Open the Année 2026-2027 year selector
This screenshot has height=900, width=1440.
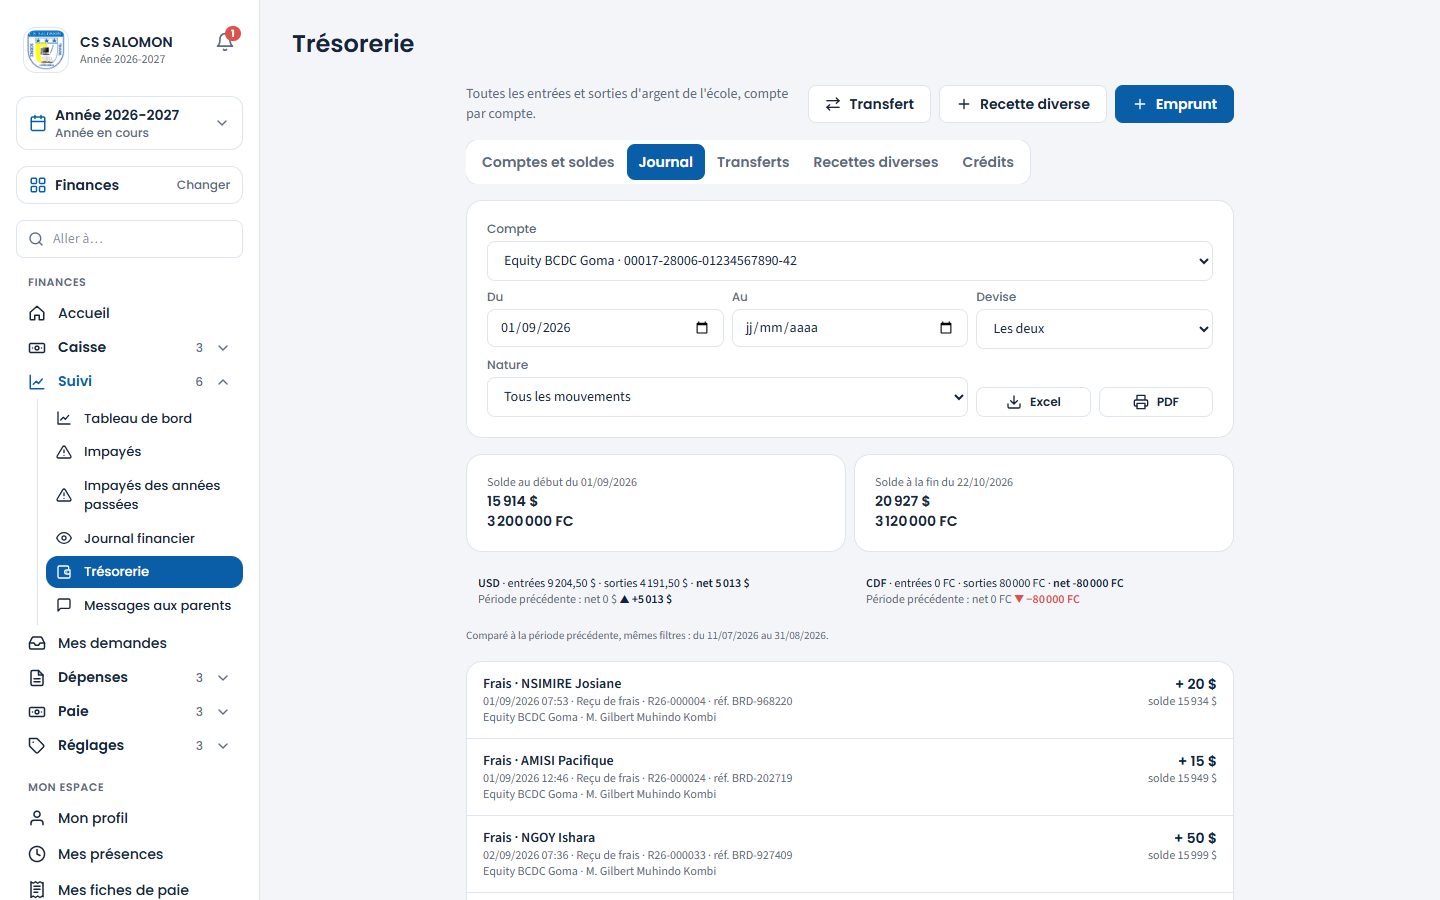tap(129, 123)
